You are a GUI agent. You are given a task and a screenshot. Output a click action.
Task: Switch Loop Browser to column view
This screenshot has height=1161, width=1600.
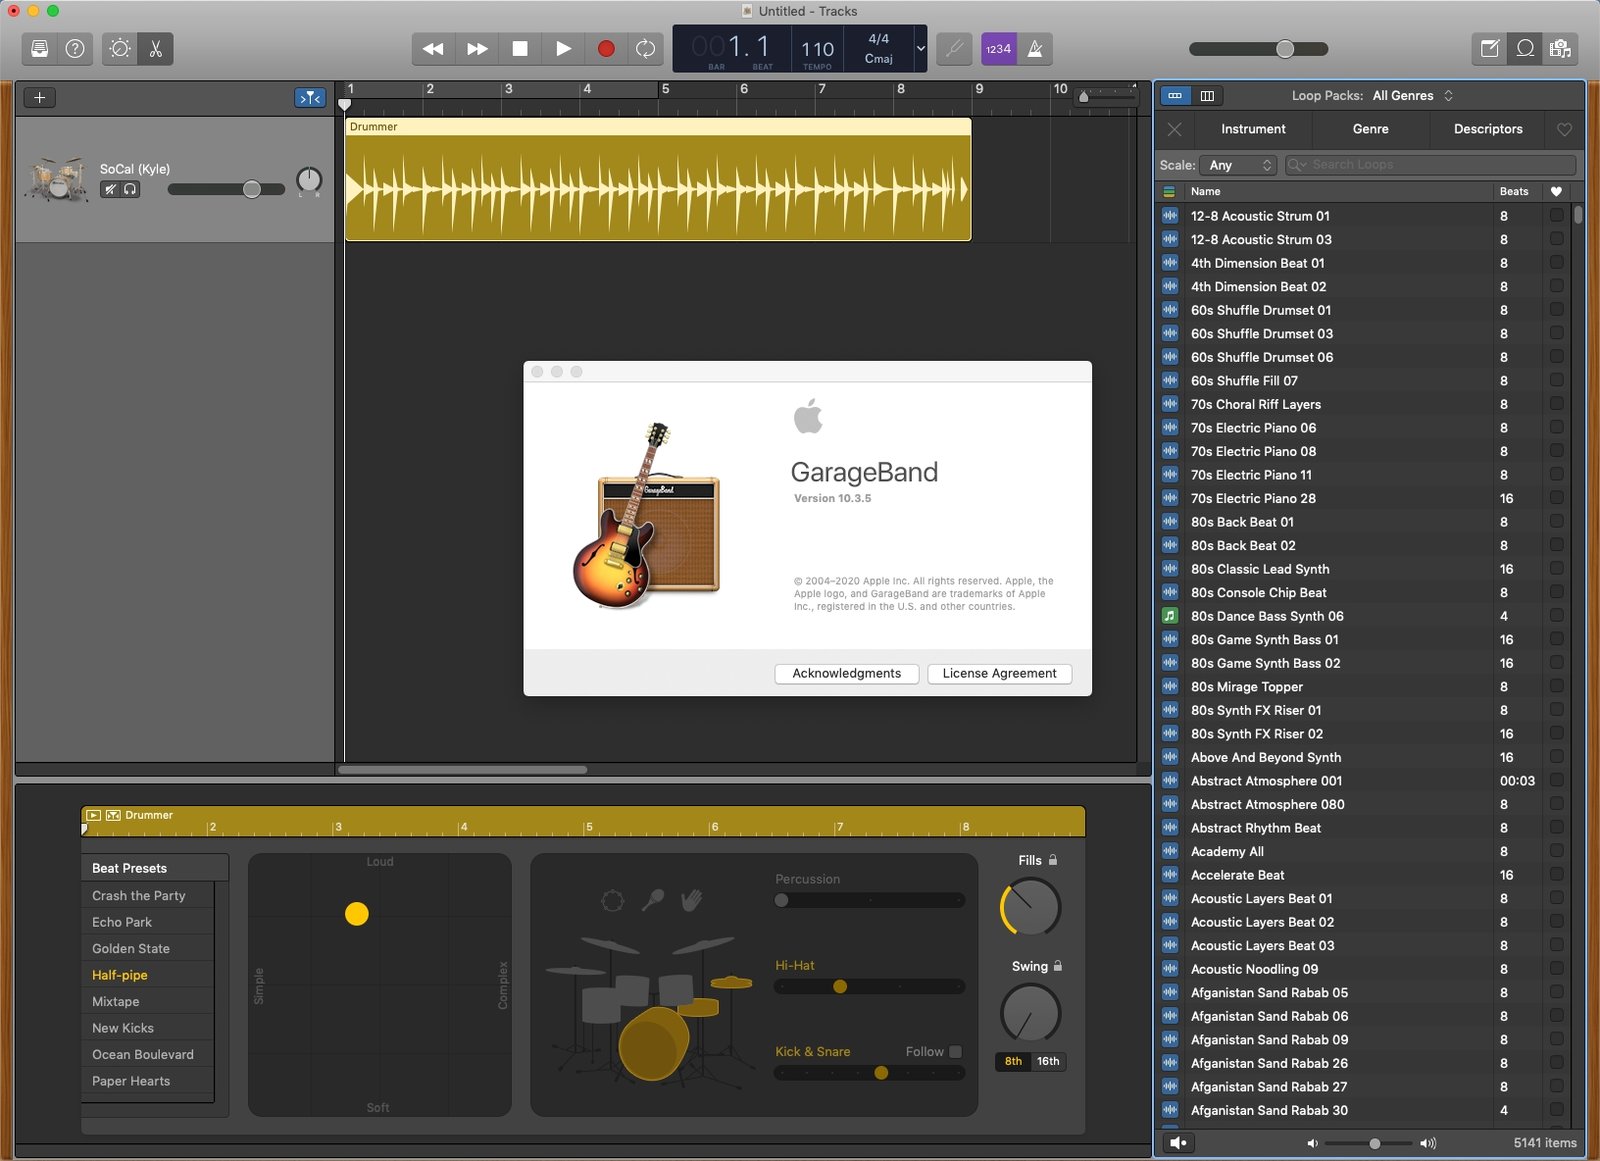1207,96
